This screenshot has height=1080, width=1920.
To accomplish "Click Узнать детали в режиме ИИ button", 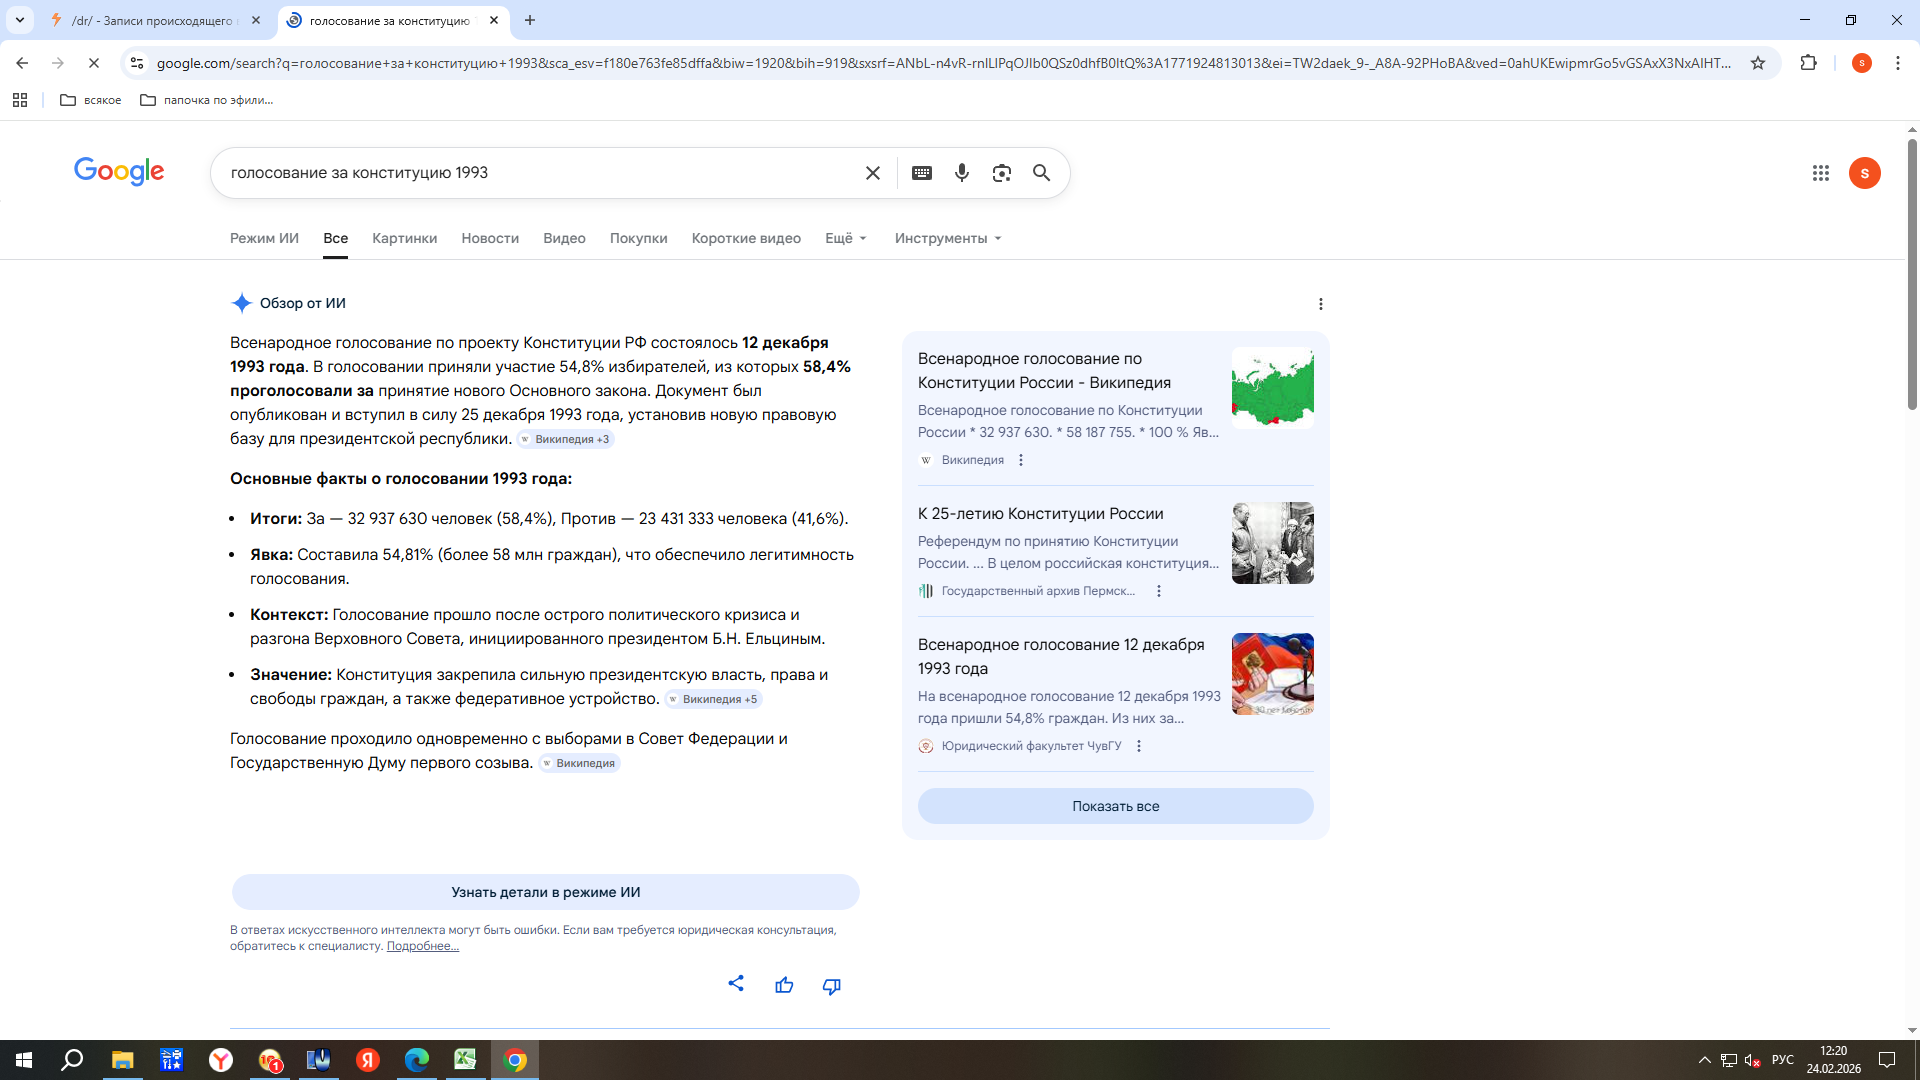I will coord(545,892).
